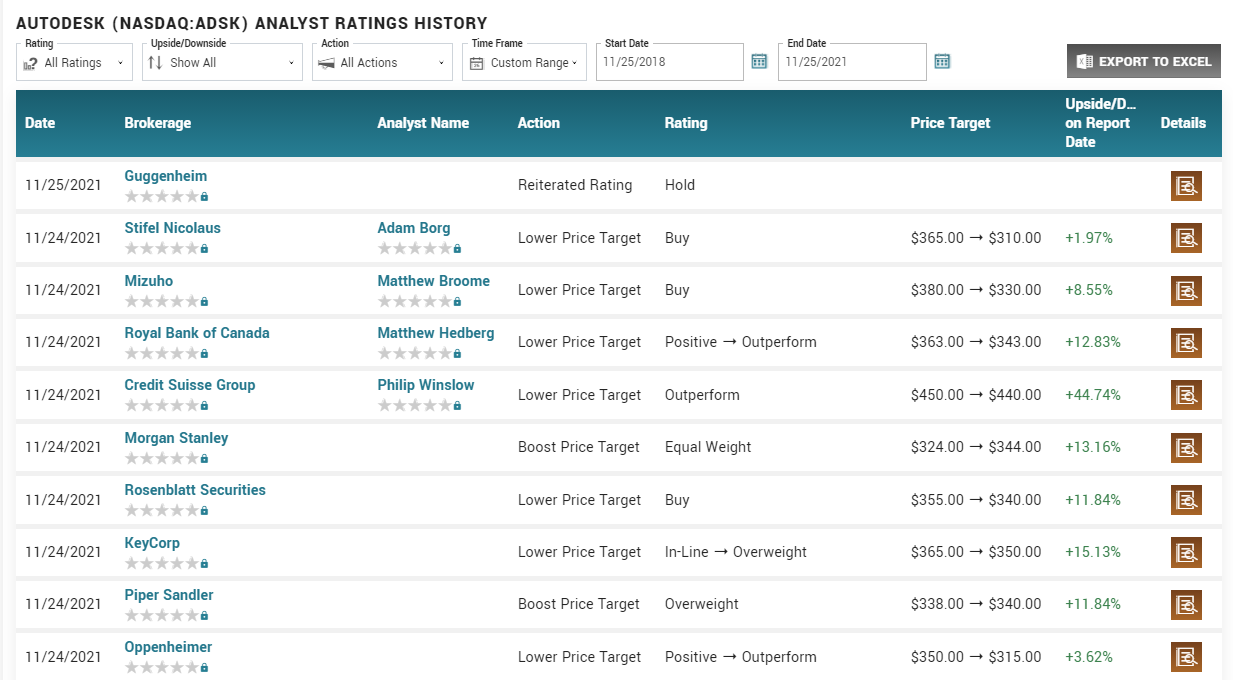Screen dimensions: 1233x680
Task: Open the Morgan Stanley brokerage link
Action: click(176, 438)
